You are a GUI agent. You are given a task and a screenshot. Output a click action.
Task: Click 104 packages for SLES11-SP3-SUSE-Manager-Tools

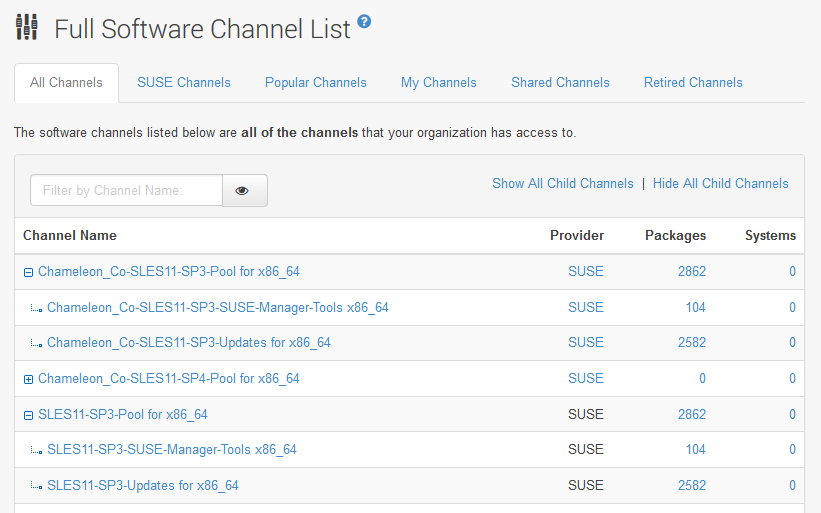pos(695,450)
